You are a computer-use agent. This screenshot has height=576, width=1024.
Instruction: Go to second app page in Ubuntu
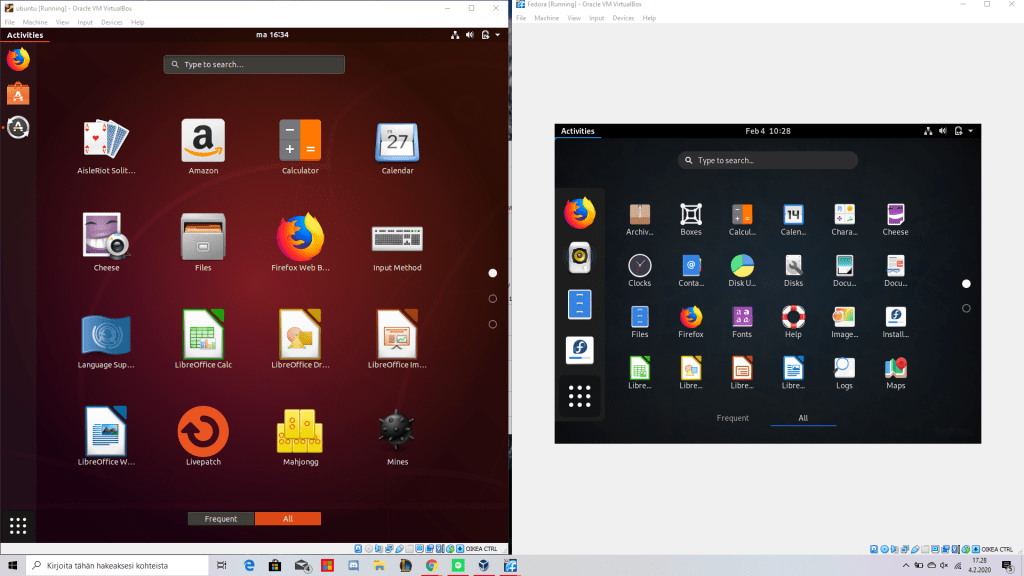click(493, 299)
